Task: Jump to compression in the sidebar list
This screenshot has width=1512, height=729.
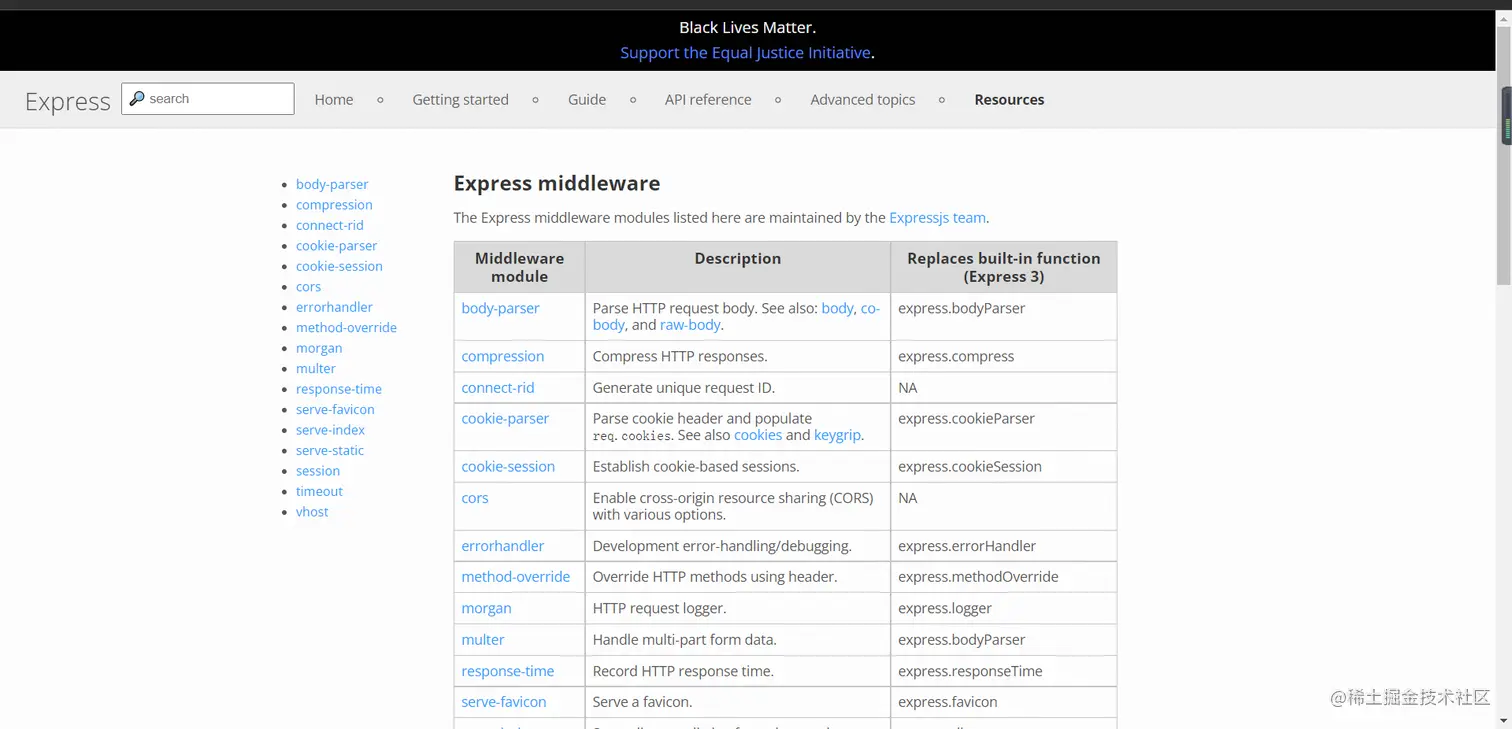Action: 334,204
